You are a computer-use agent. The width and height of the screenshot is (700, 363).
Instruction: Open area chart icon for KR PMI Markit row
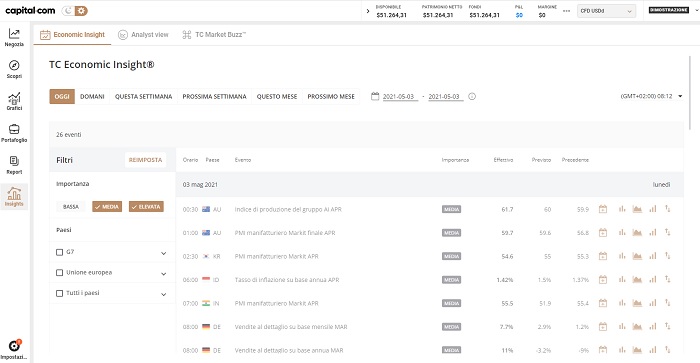(x=637, y=256)
